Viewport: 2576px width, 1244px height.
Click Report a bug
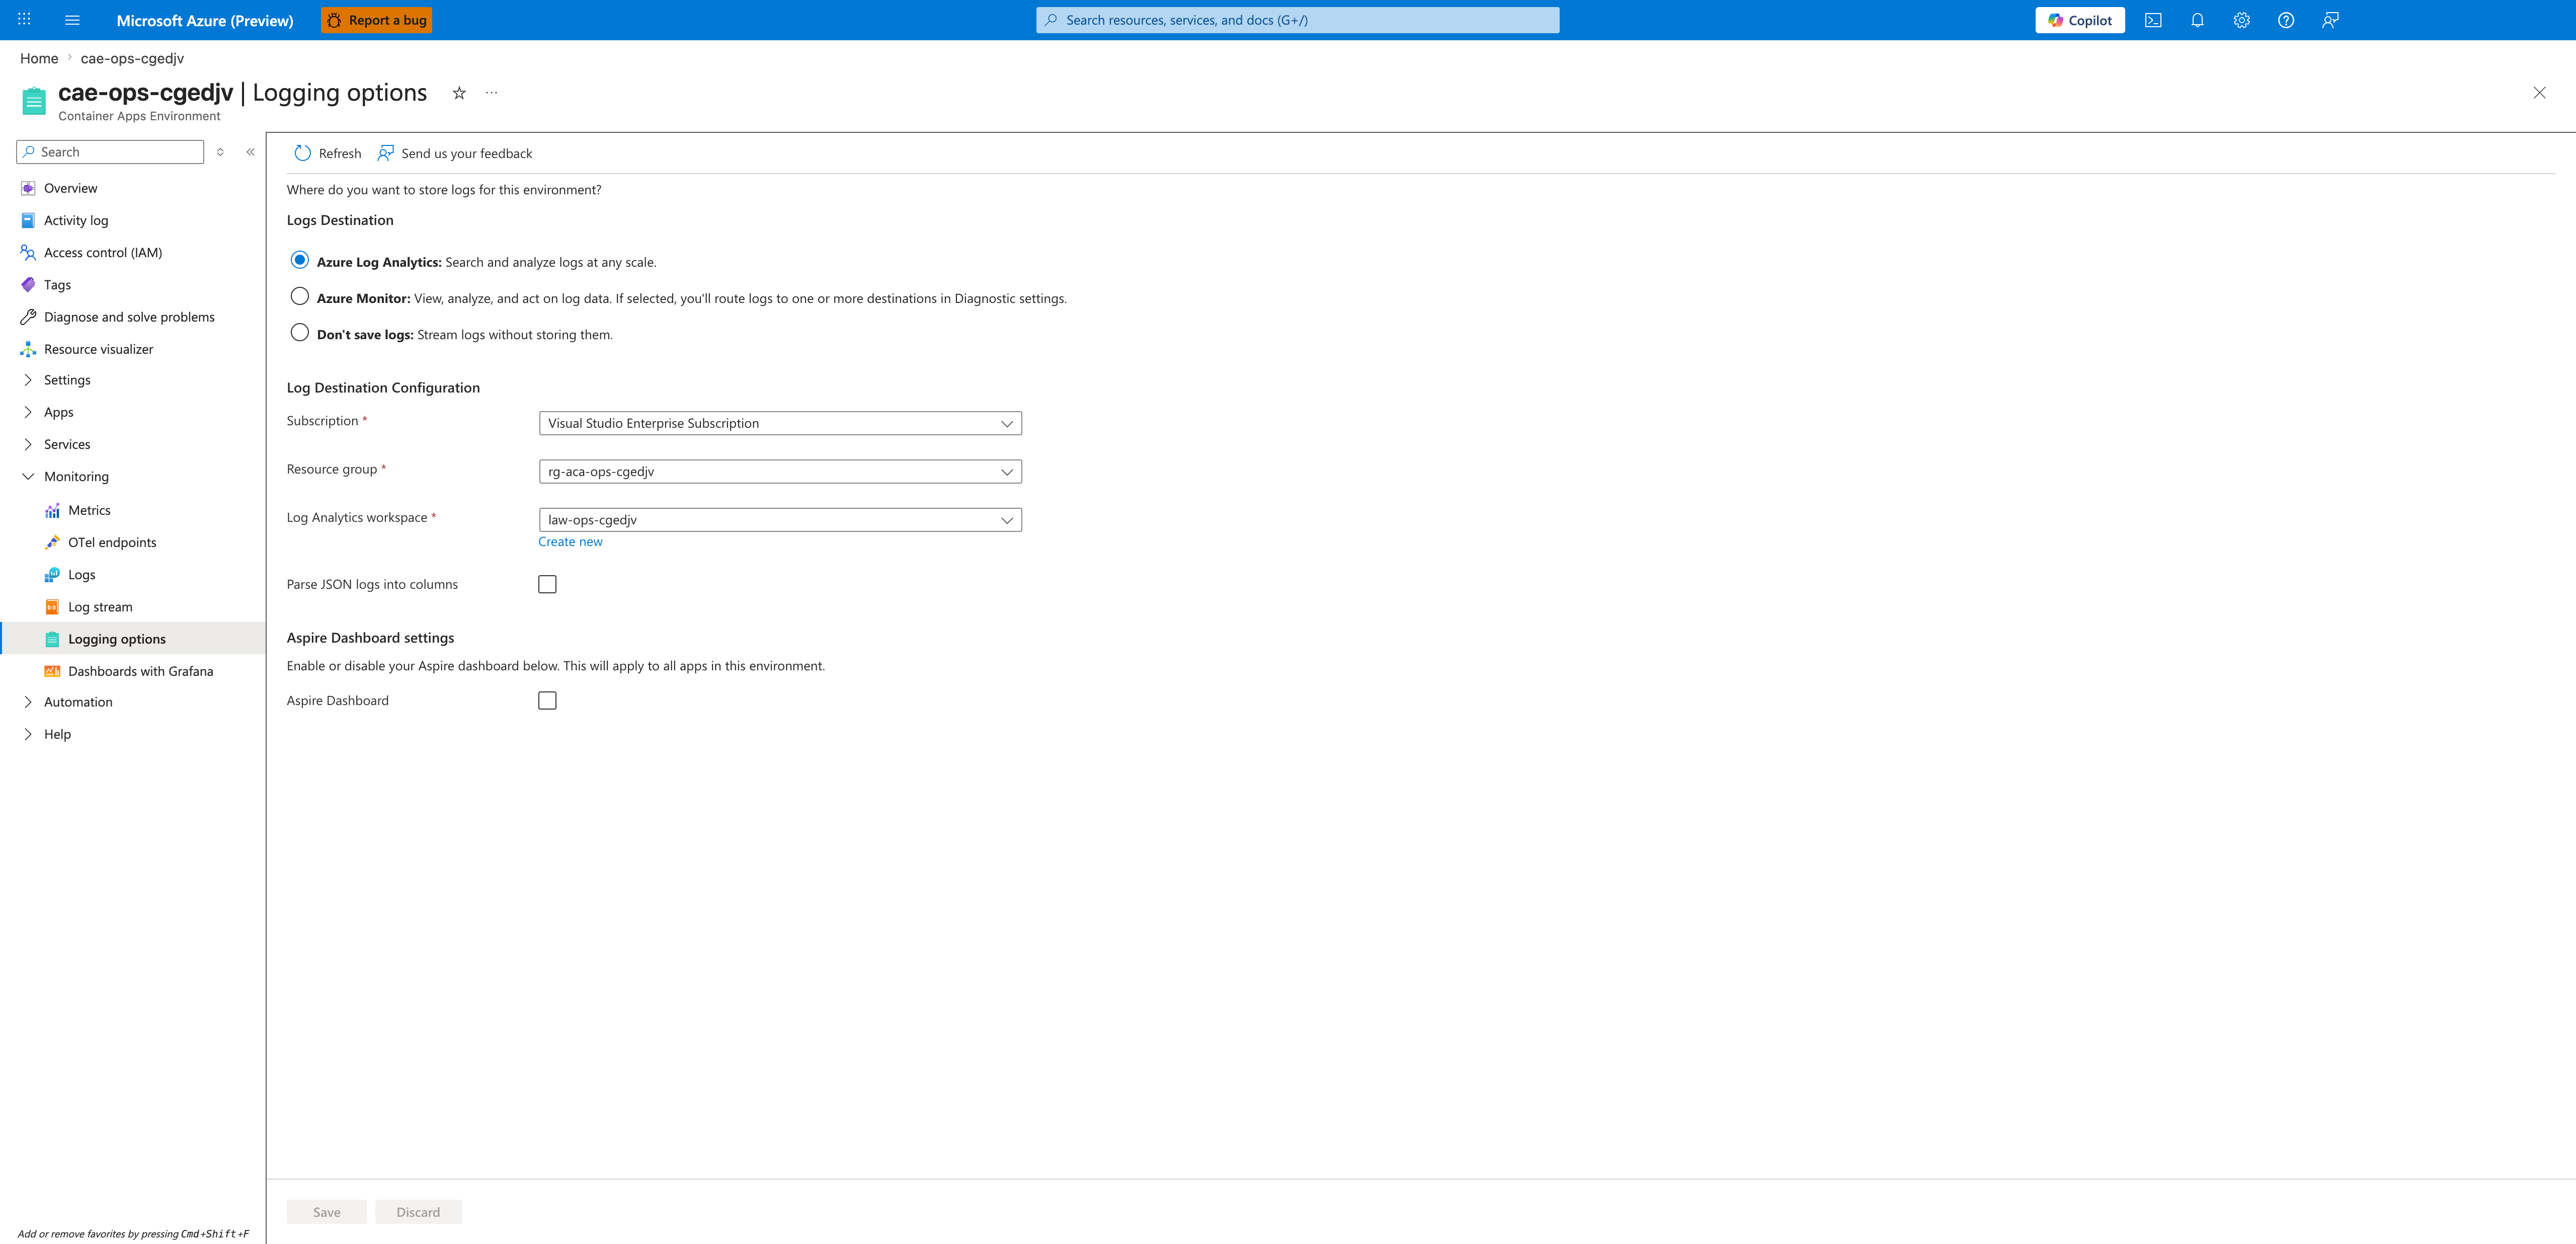[x=376, y=20]
